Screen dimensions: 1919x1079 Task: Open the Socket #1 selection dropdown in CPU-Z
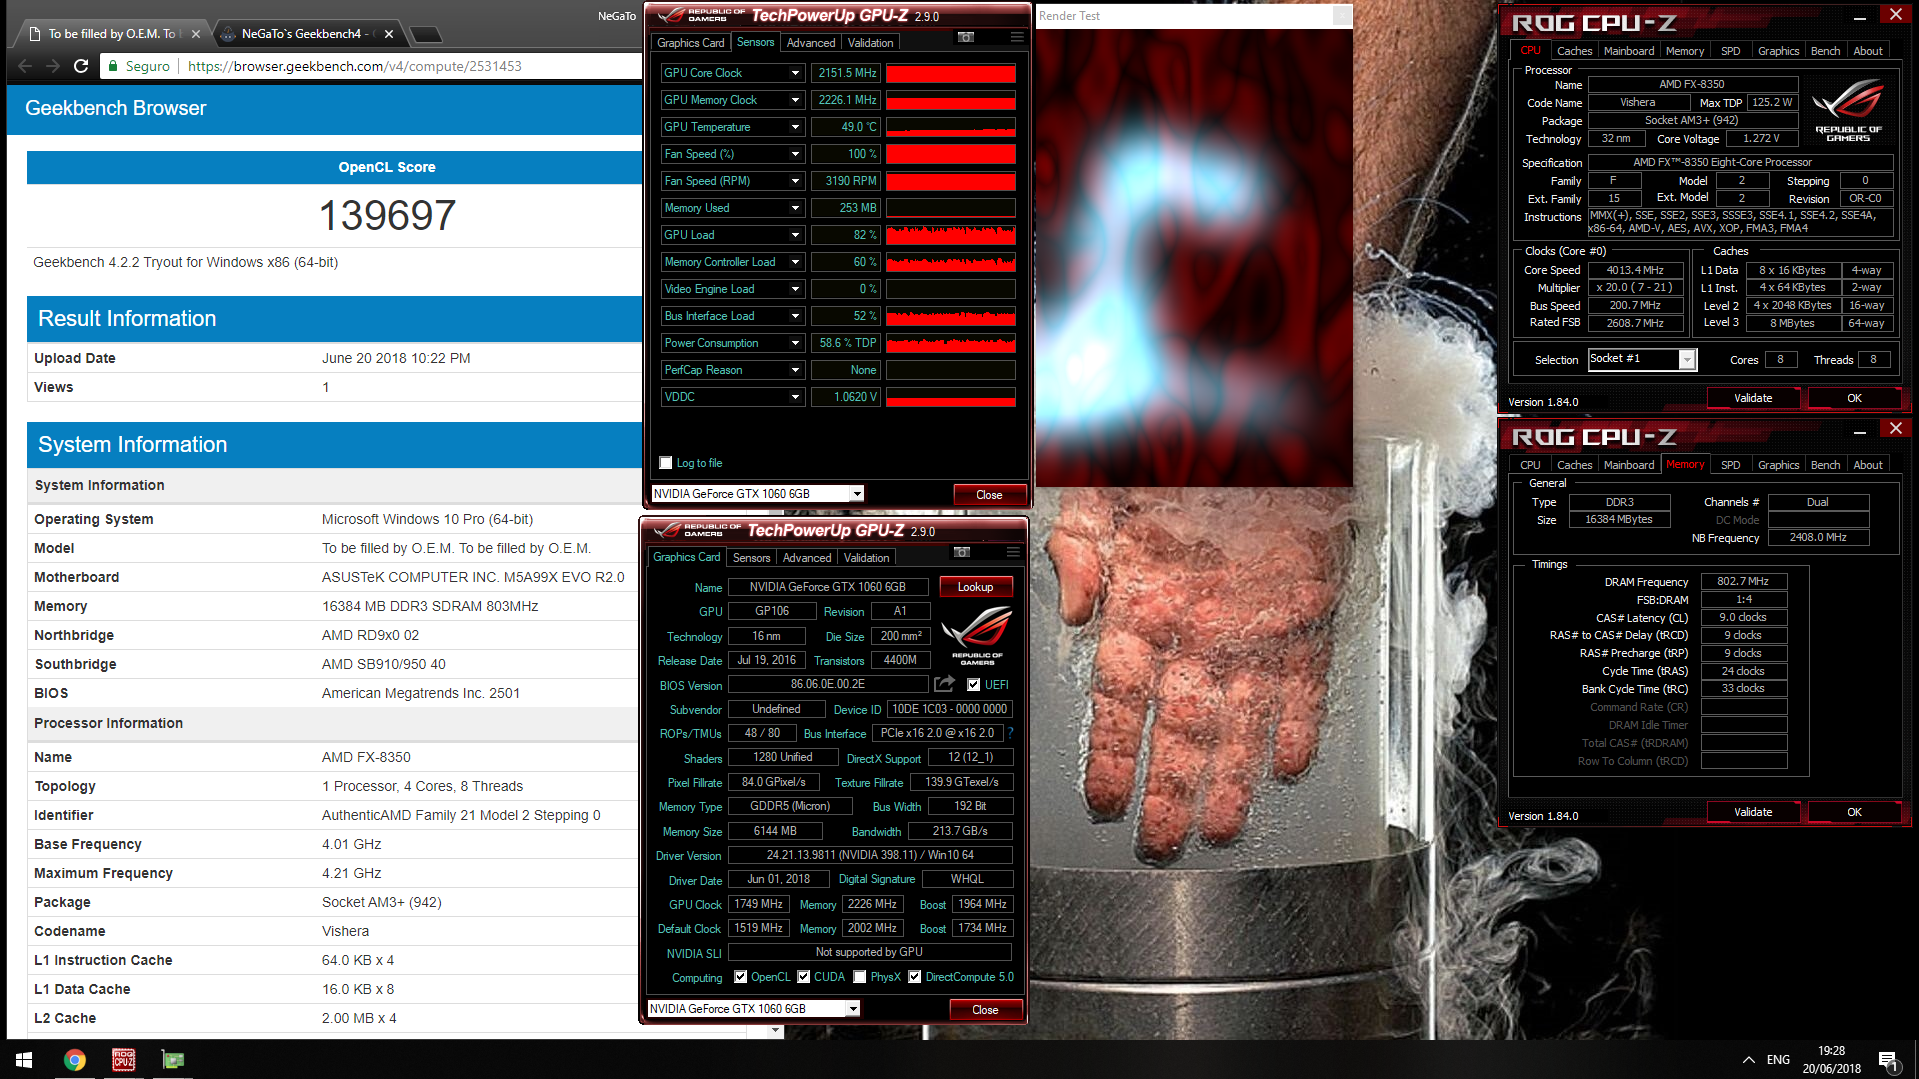tap(1687, 359)
